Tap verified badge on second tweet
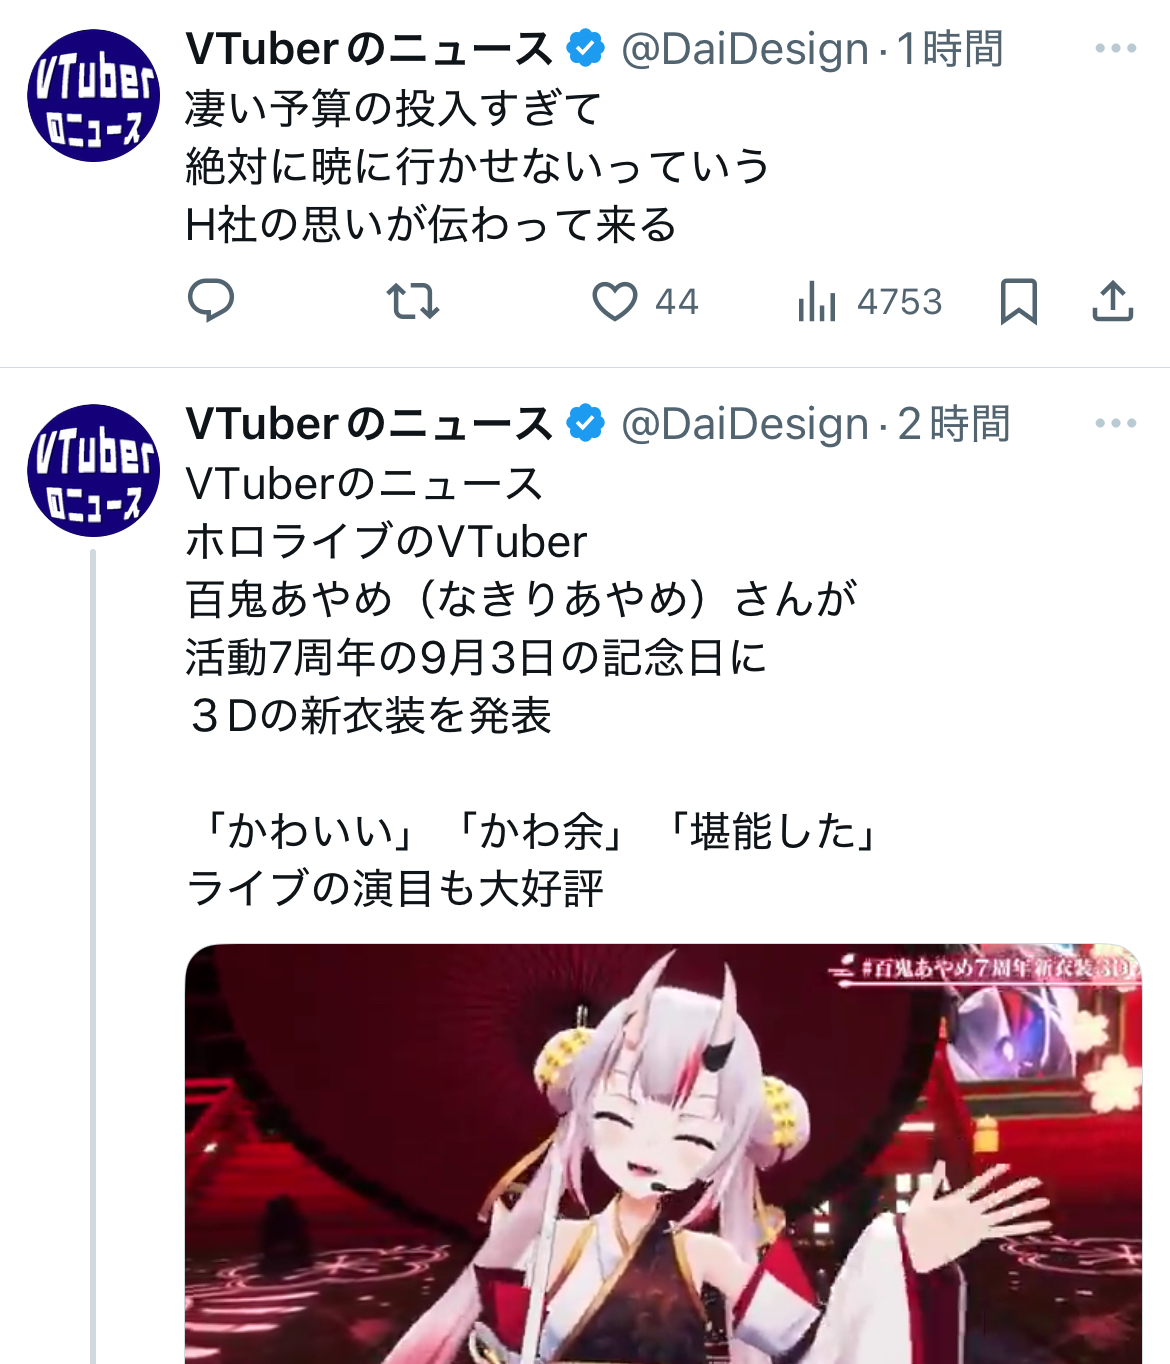Viewport: 1170px width, 1364px height. point(585,423)
